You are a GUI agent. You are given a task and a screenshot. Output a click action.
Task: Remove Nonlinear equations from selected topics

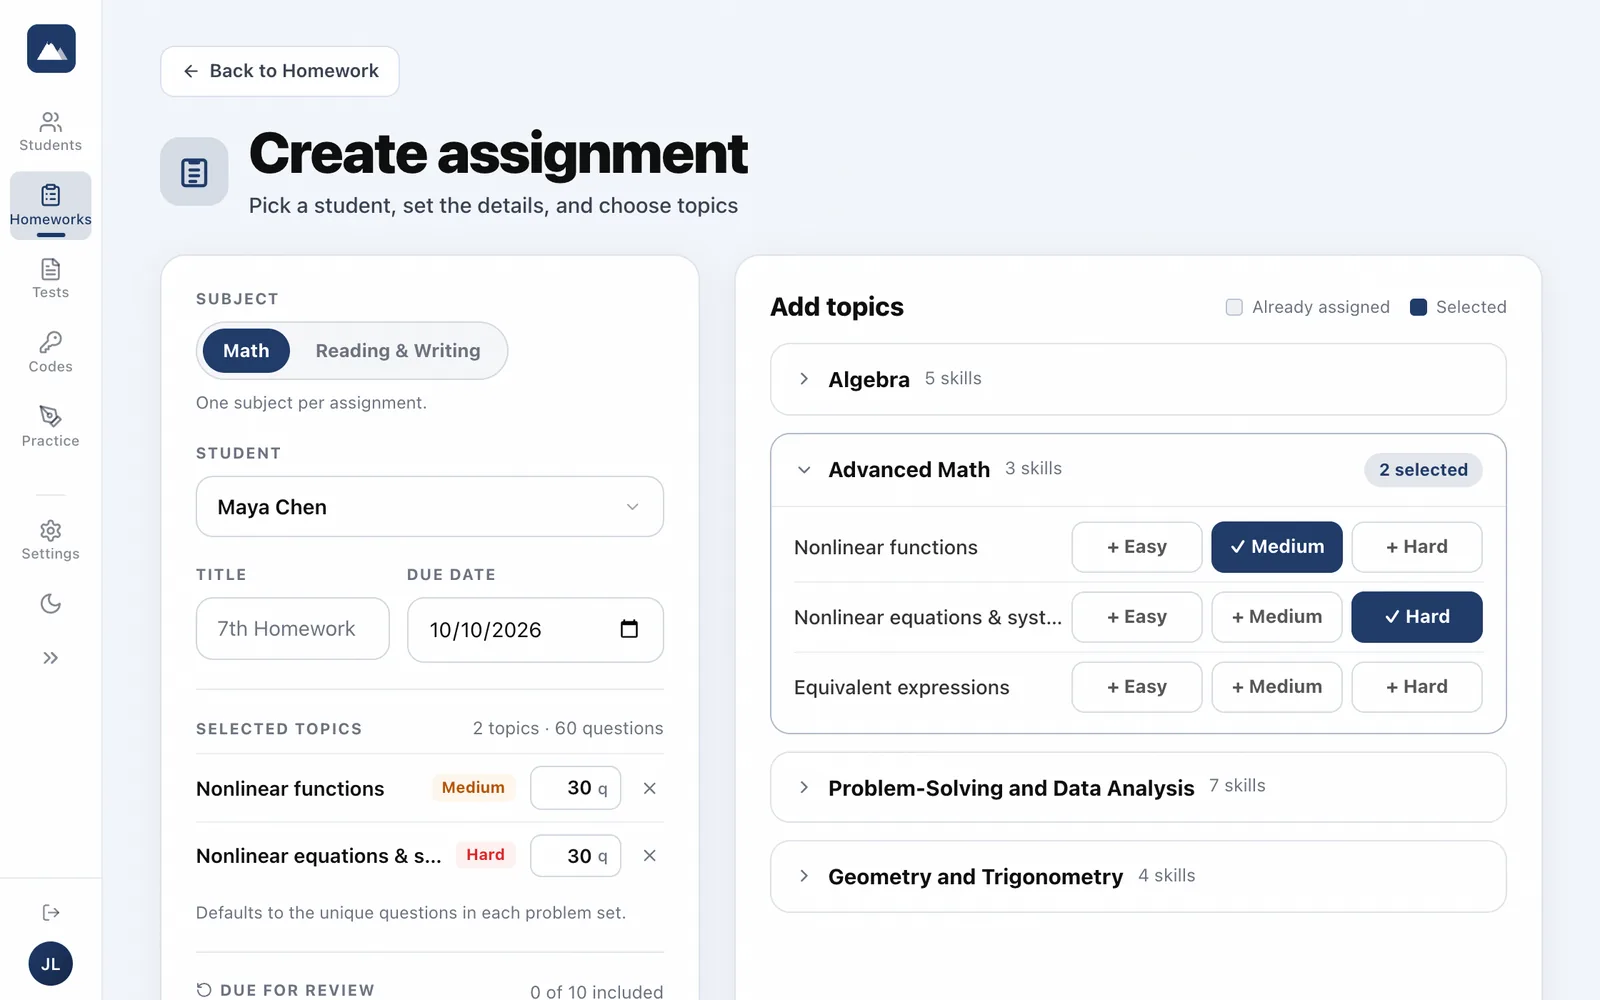tap(649, 856)
